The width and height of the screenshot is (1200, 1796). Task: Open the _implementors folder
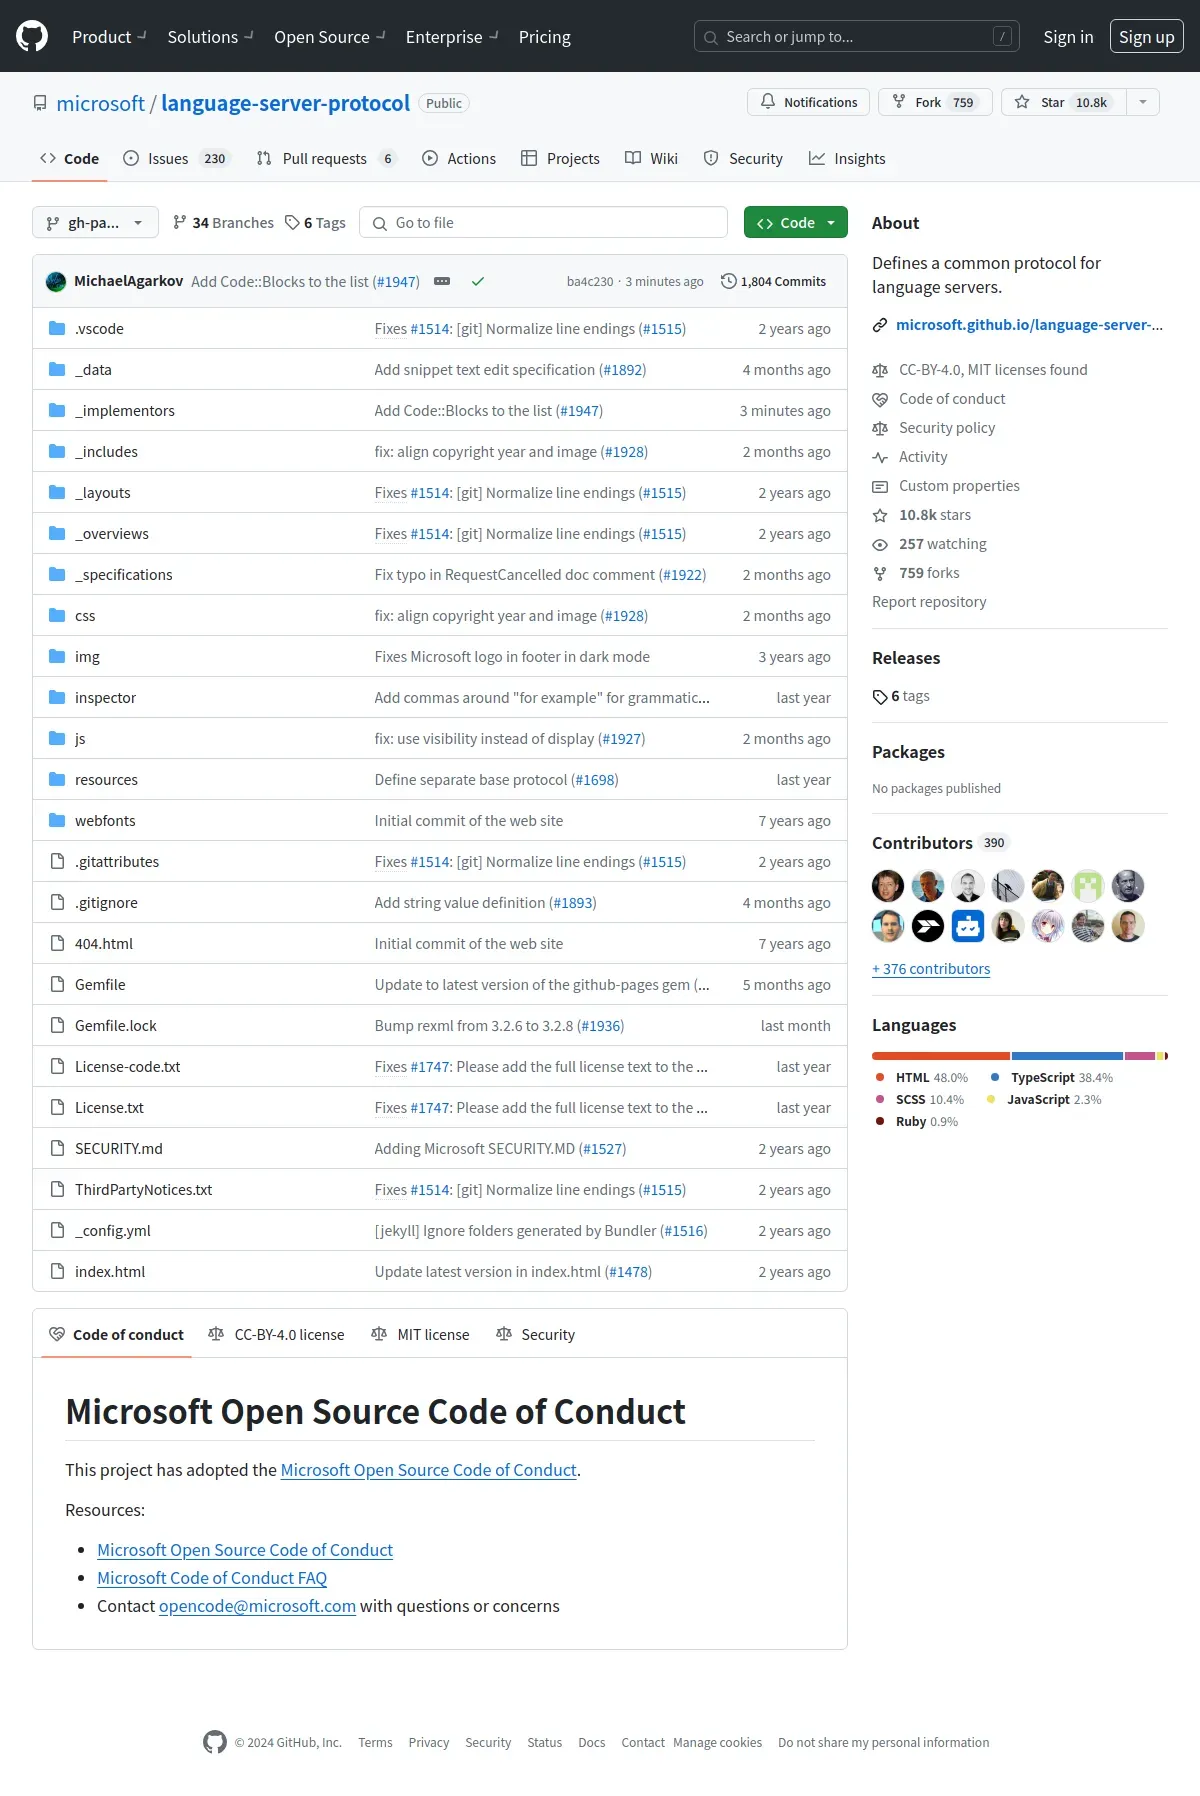pyautogui.click(x=125, y=411)
